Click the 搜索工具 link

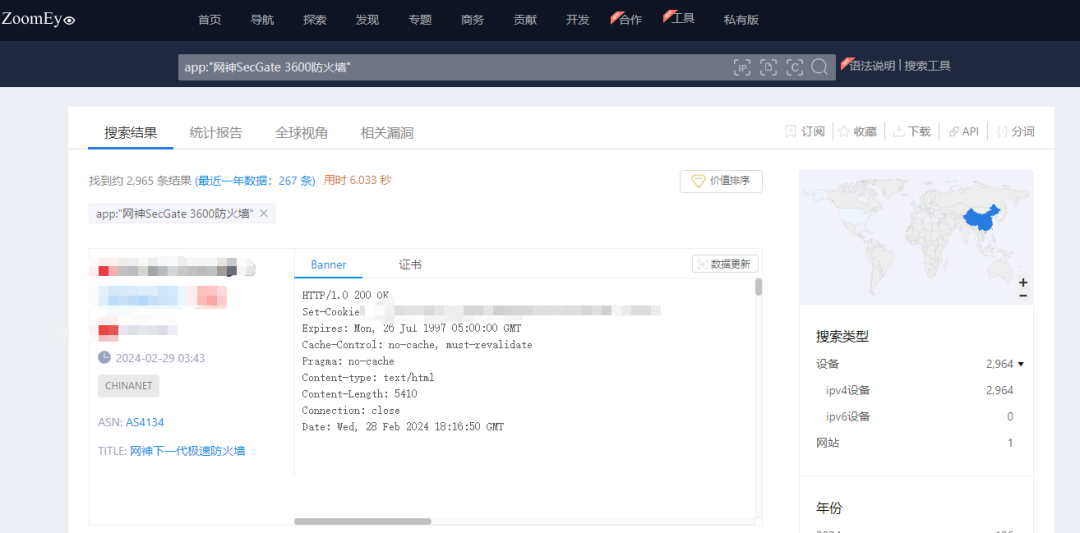coord(928,66)
